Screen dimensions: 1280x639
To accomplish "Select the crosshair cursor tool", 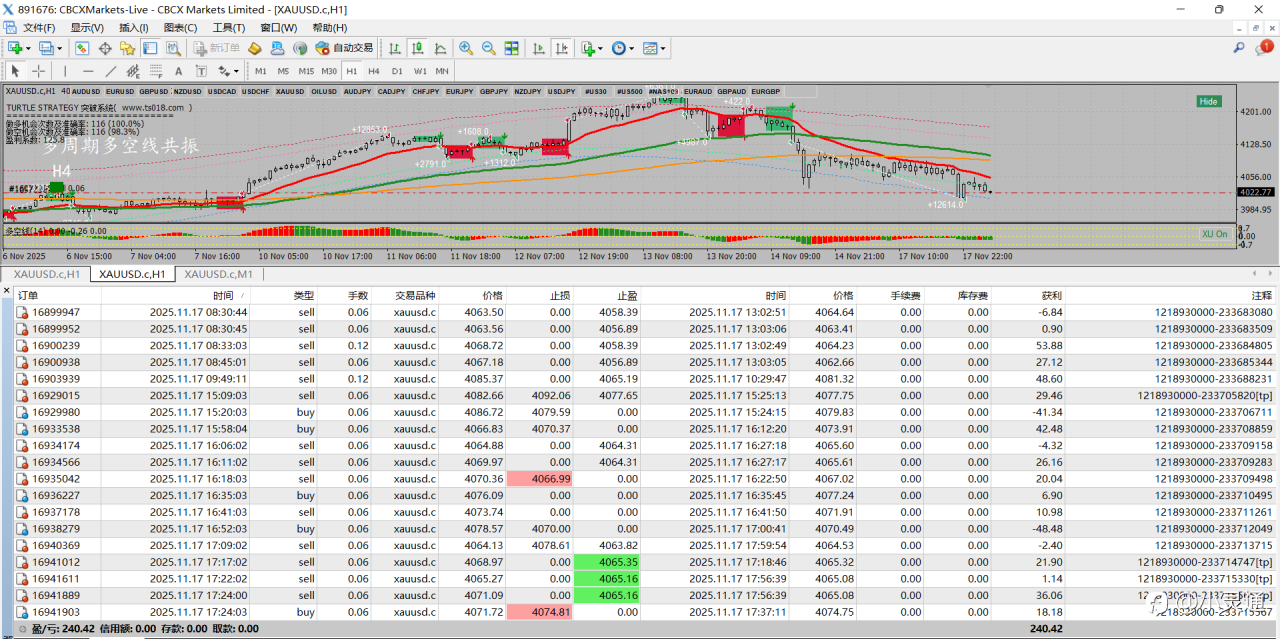I will pos(39,71).
